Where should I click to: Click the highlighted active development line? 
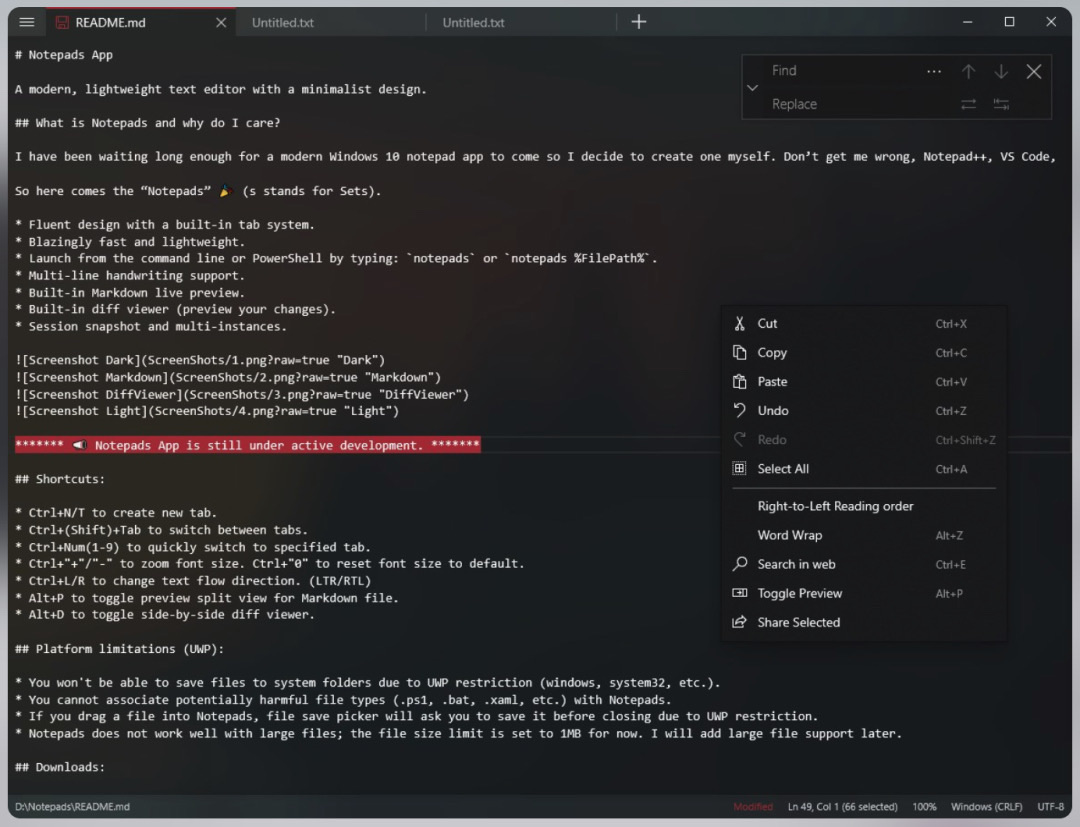(247, 445)
